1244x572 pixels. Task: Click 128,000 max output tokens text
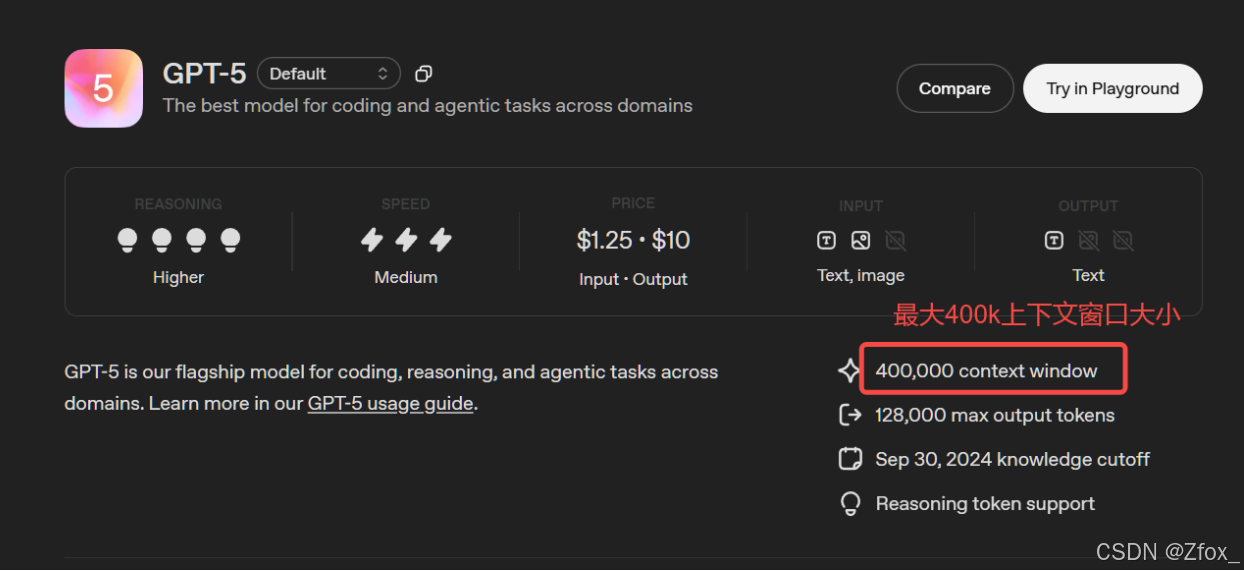995,415
